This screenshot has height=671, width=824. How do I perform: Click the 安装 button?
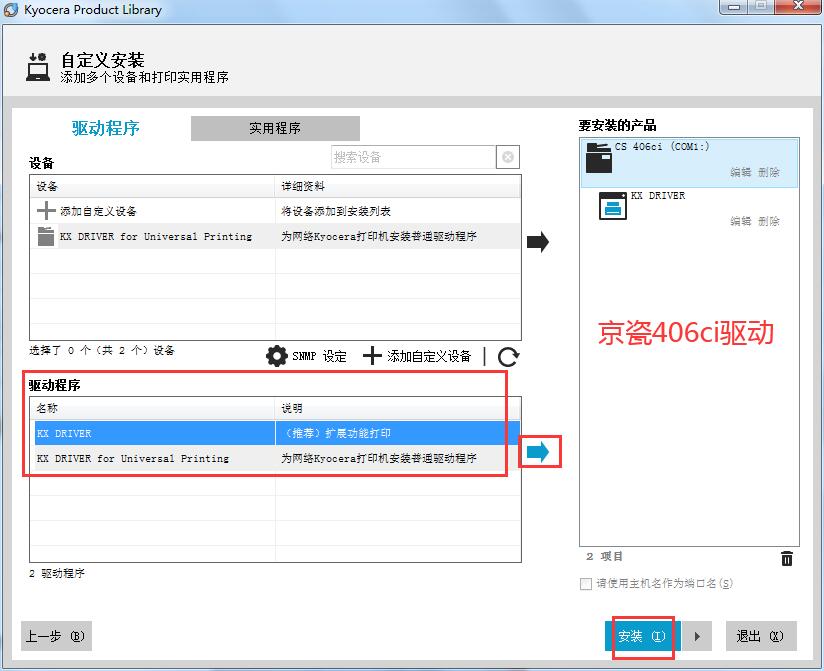(641, 636)
